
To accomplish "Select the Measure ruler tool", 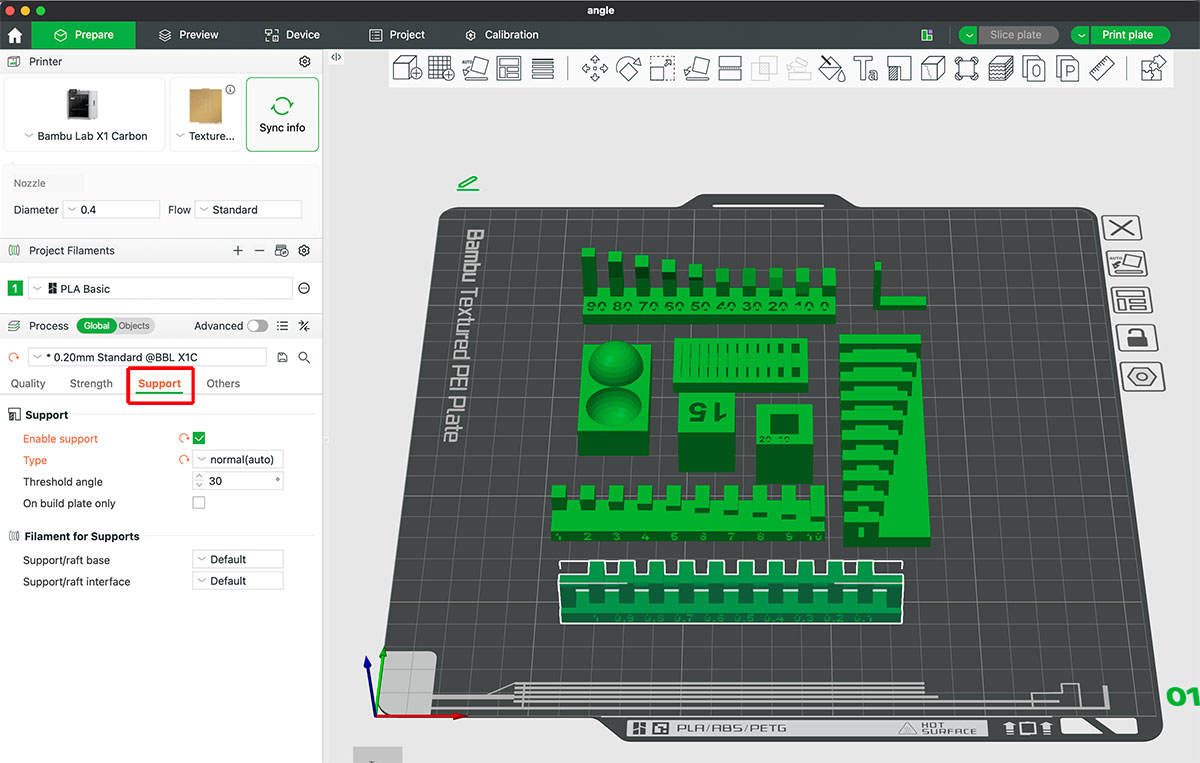I will pyautogui.click(x=1101, y=69).
